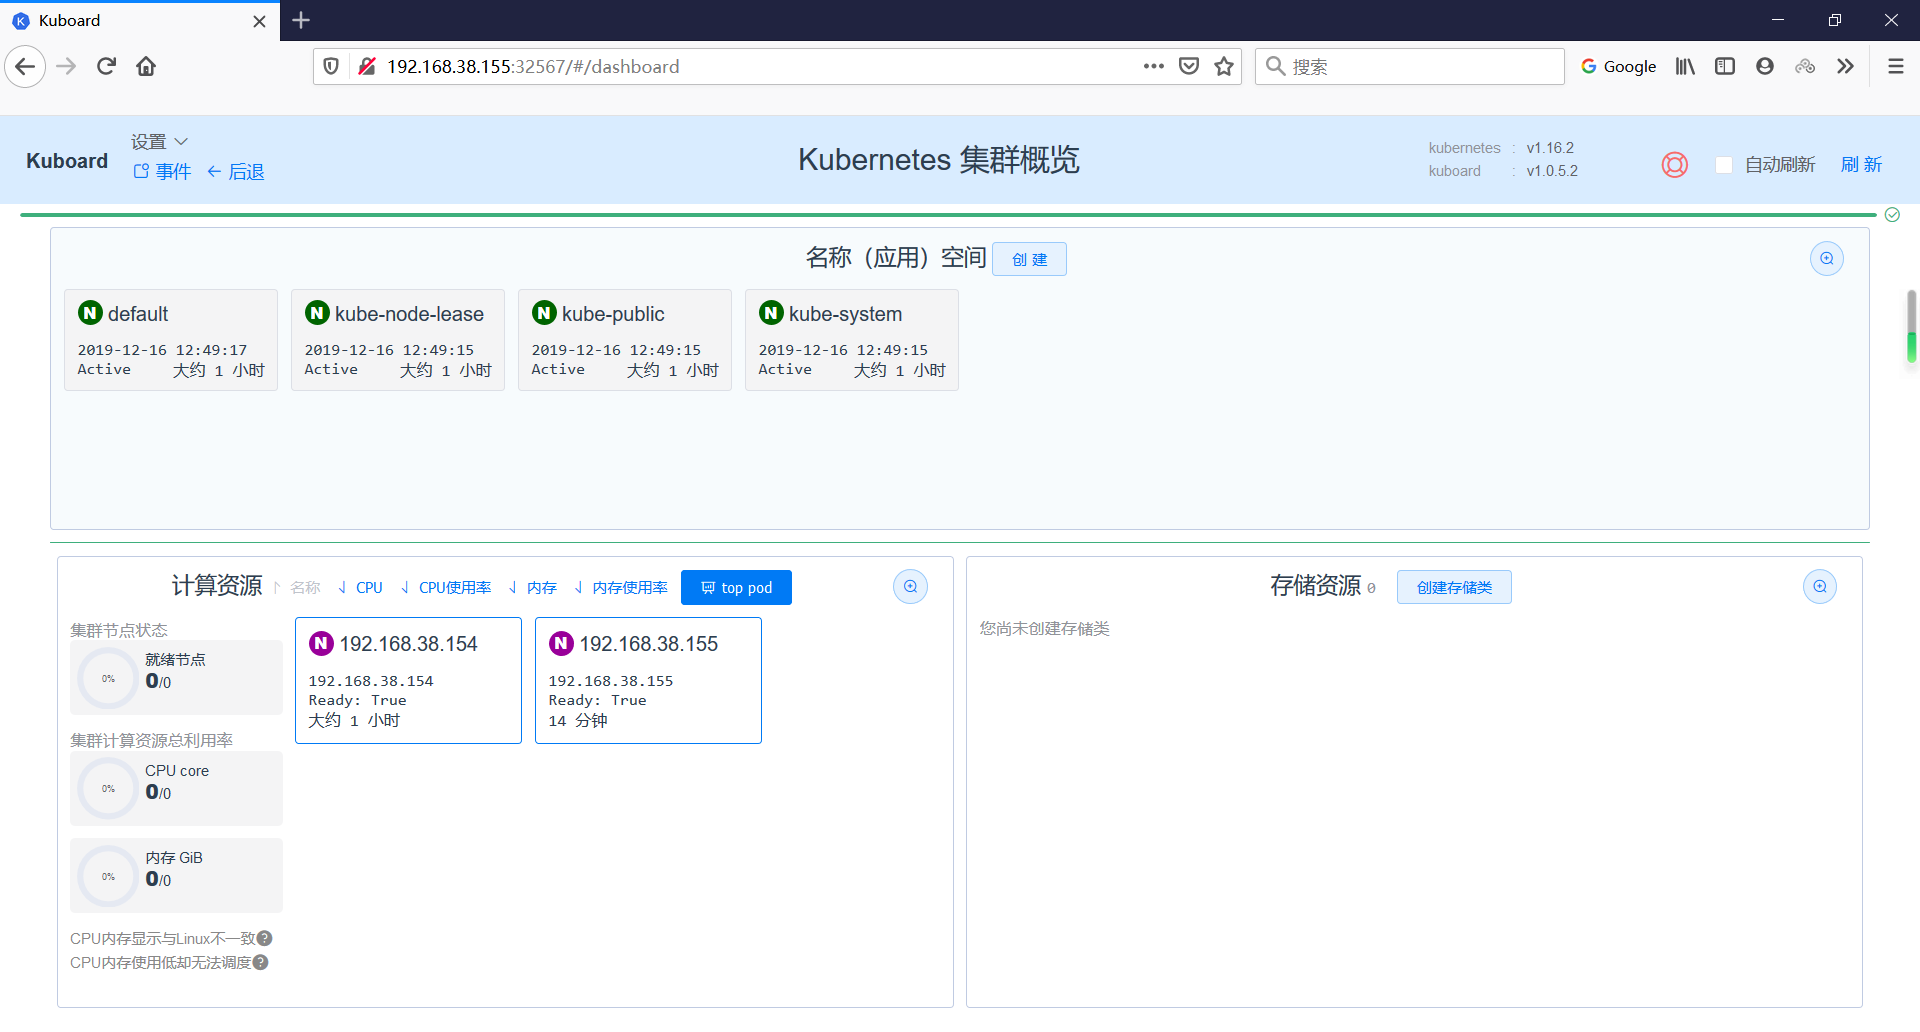Screen dimensions: 1920x1032
Task: Show more toolbar tools overflow chevrons
Action: coord(1845,67)
